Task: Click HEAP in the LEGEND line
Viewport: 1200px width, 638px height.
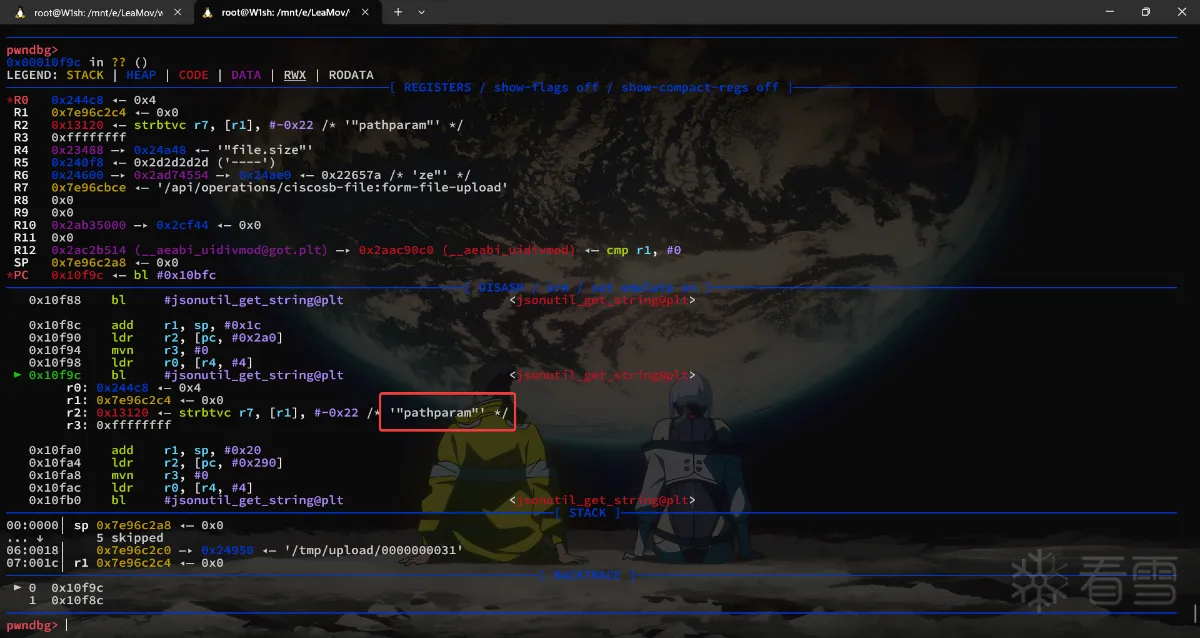Action: 140,75
